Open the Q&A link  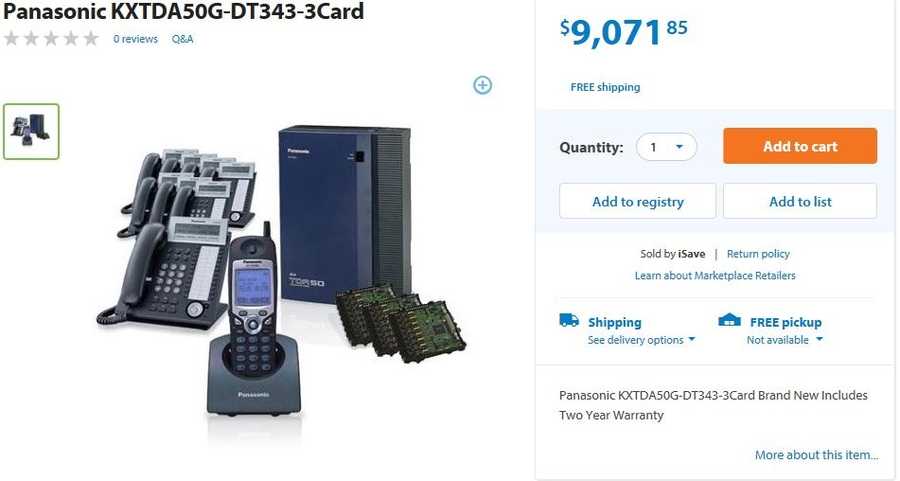182,39
